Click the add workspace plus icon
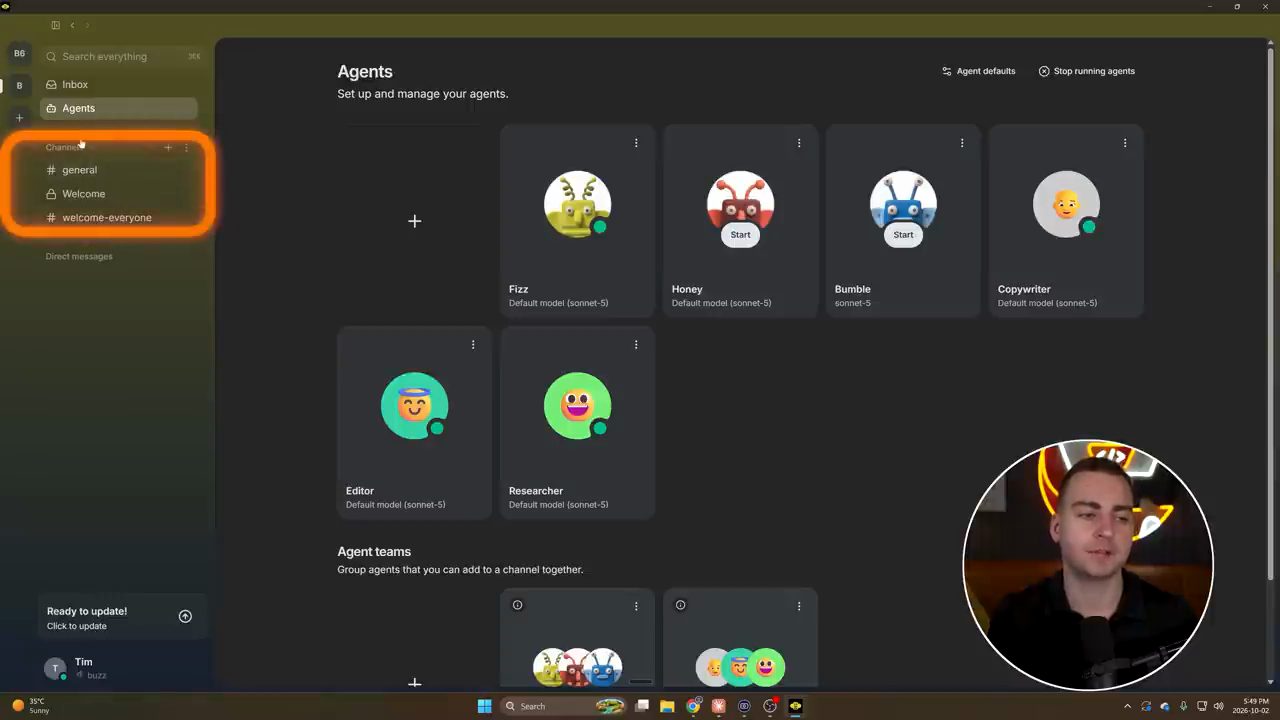The height and width of the screenshot is (720, 1280). pyautogui.click(x=19, y=118)
